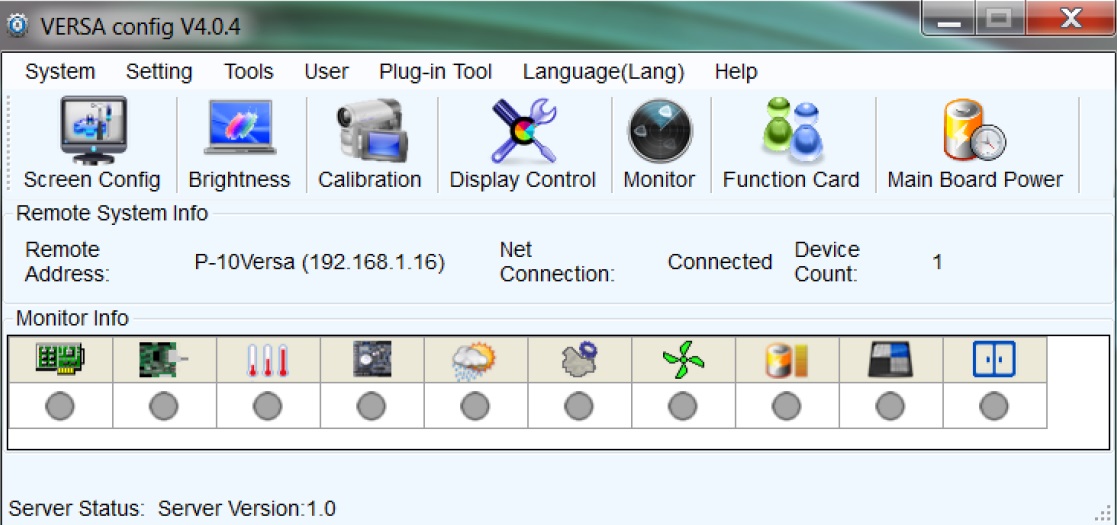Click status indicator under cabinet door icon
Screen dimensions: 1117x525
[x=994, y=407]
